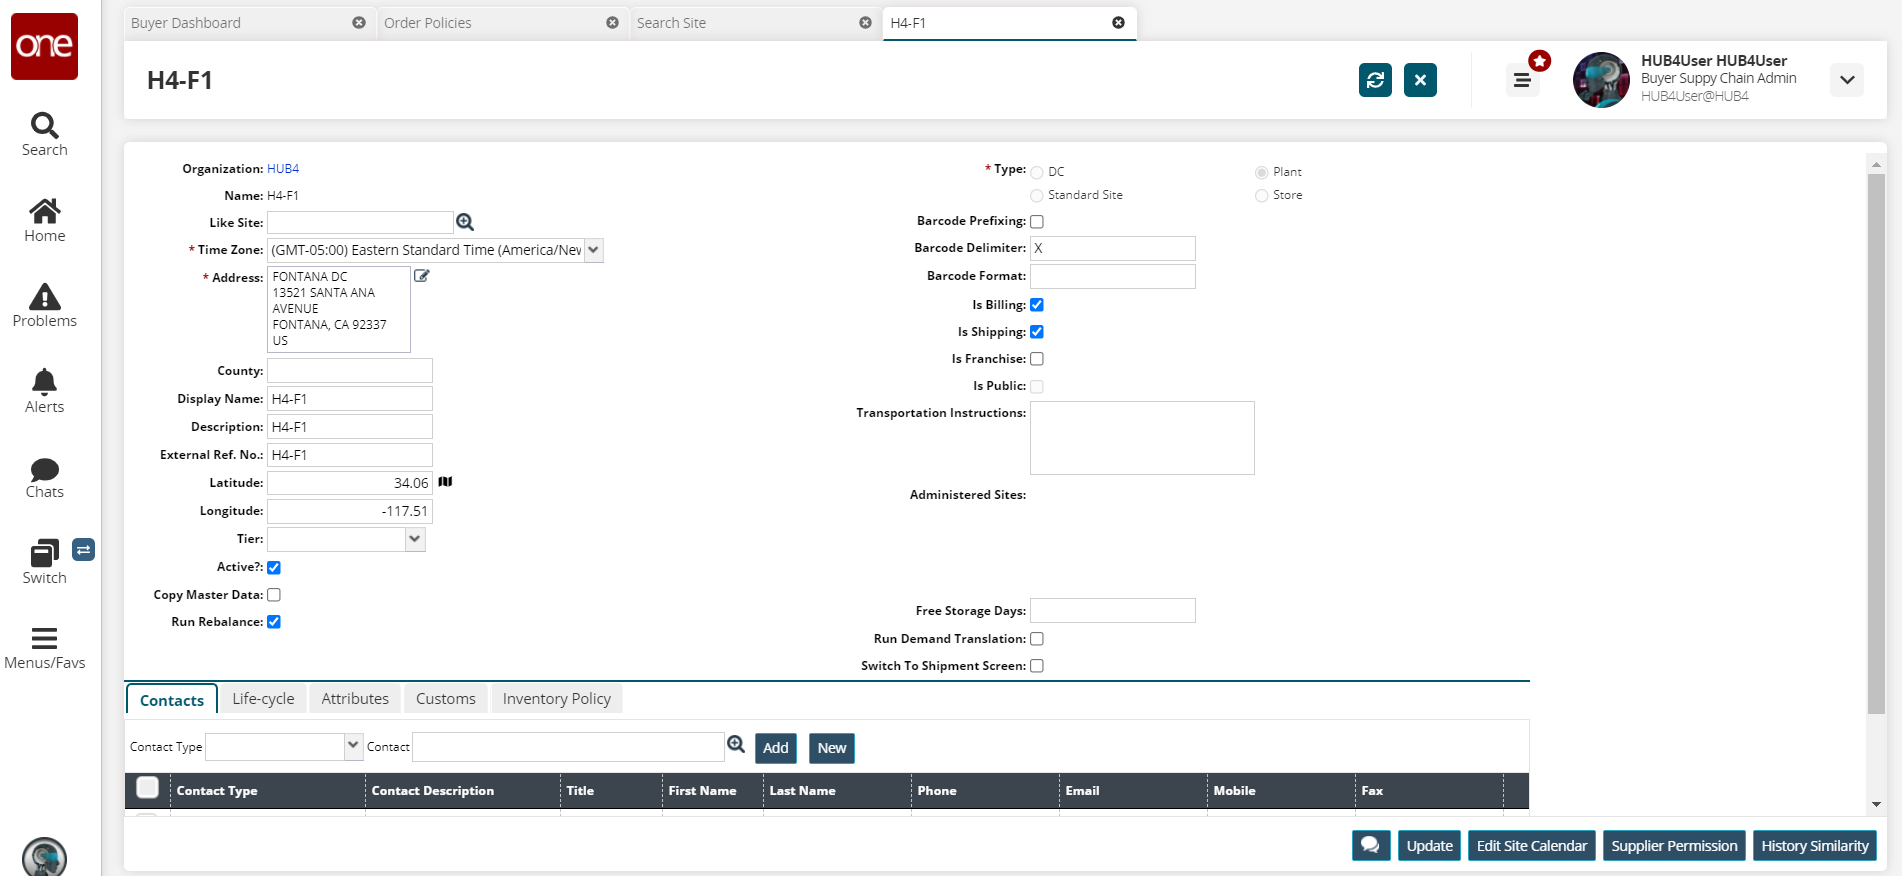This screenshot has height=876, width=1902.
Task: Check Switch To Shipment Screen checkbox
Action: pyautogui.click(x=1037, y=666)
